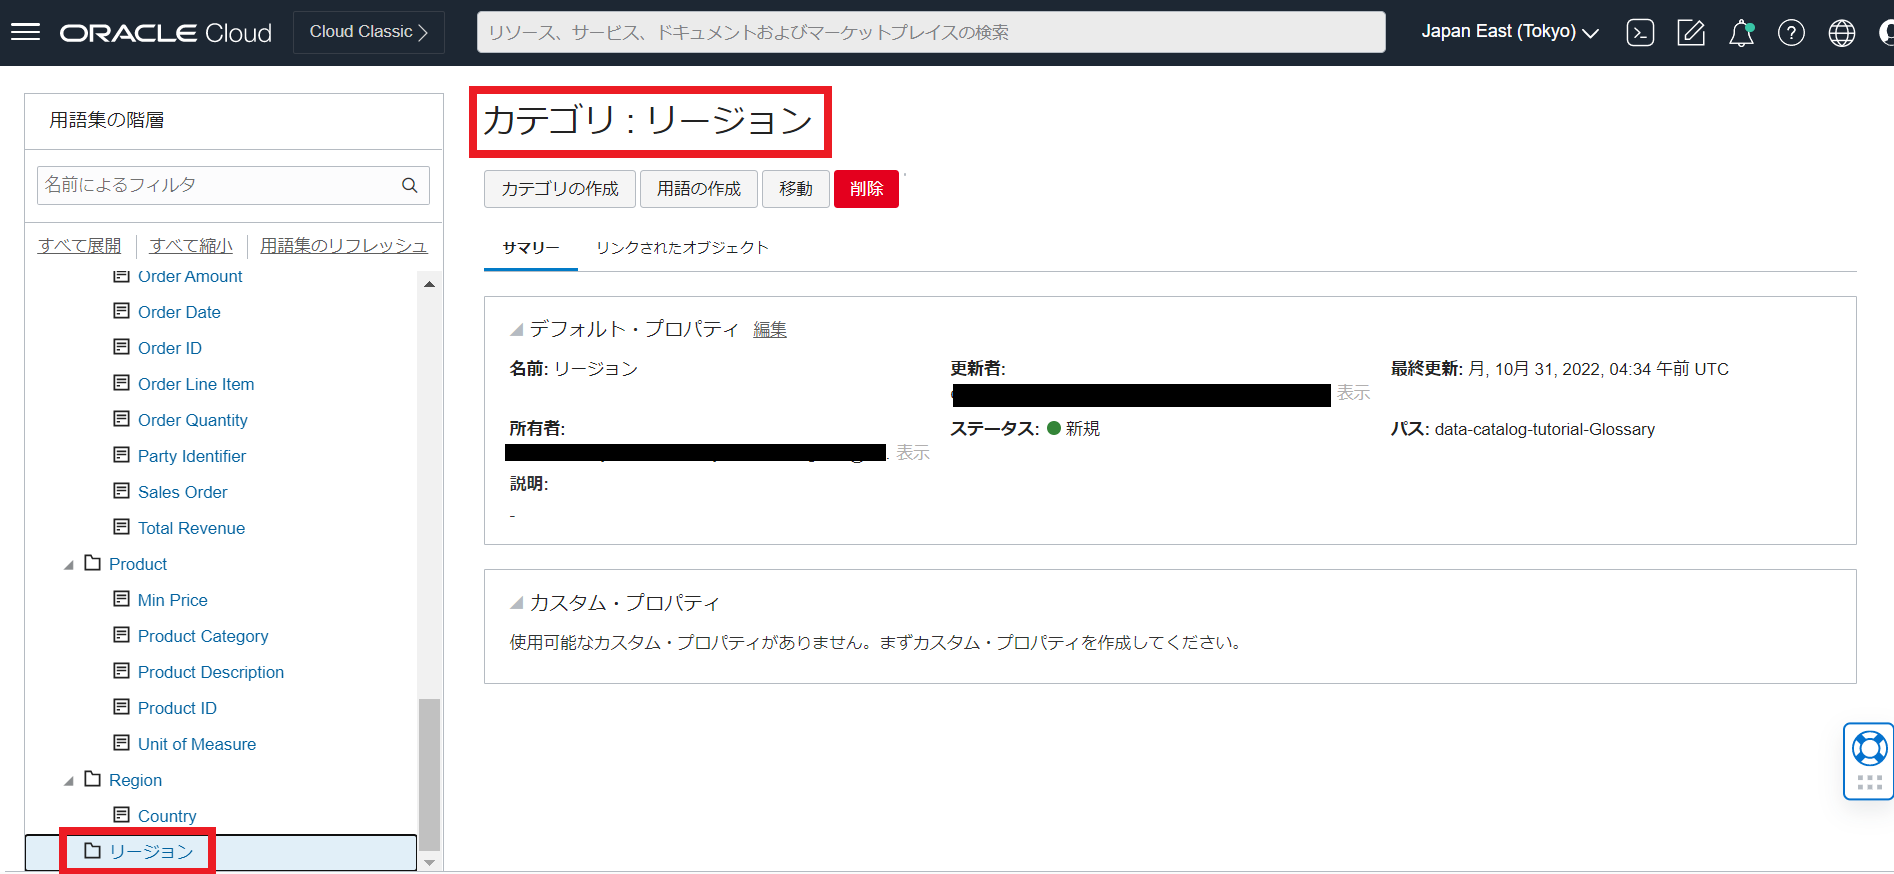Collapse the カスタム・プロパティ section

pyautogui.click(x=516, y=603)
